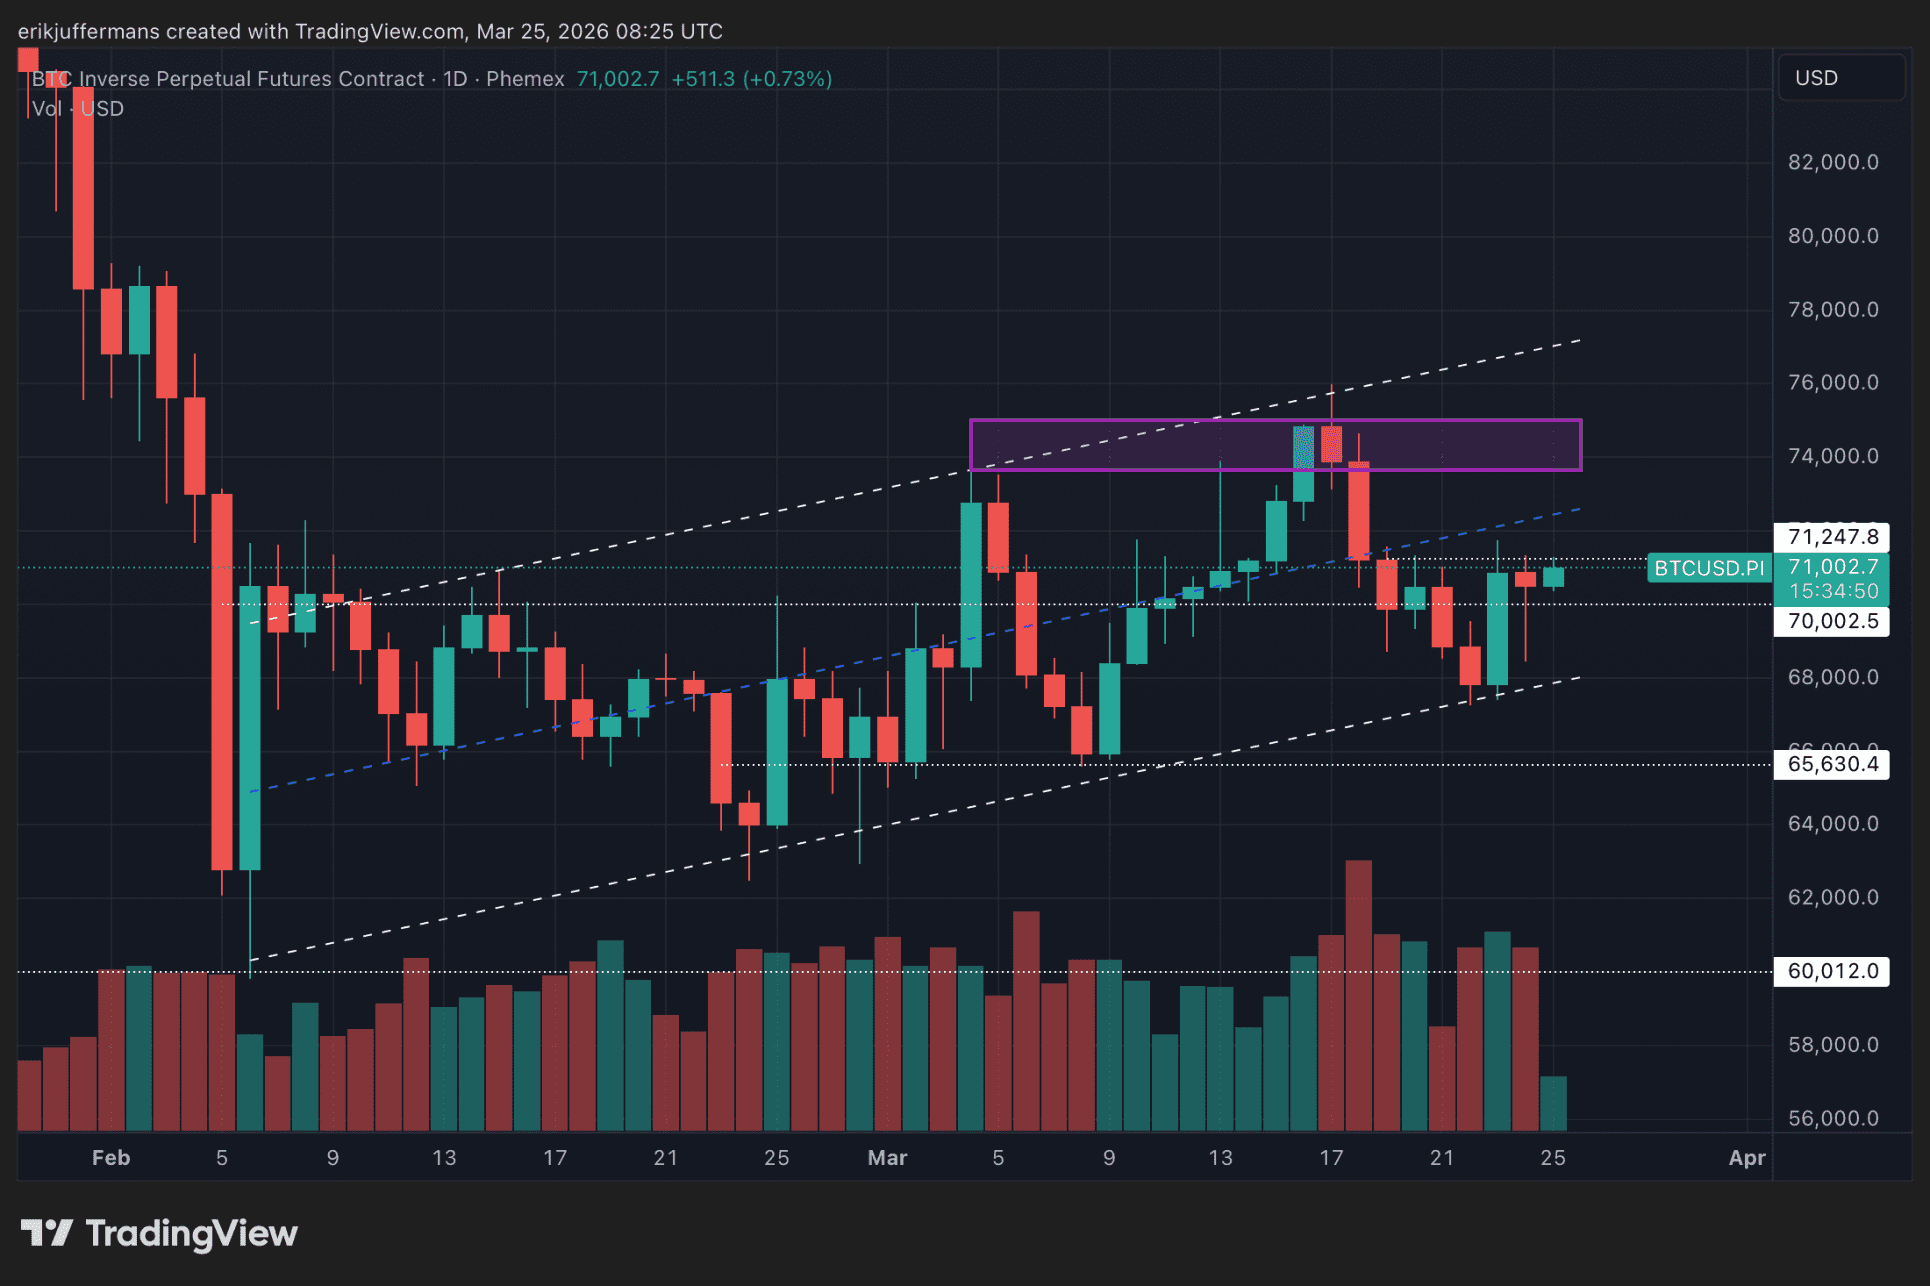This screenshot has width=1930, height=1286.
Task: Click the BTCUSD.PI price label tag
Action: tap(1708, 568)
